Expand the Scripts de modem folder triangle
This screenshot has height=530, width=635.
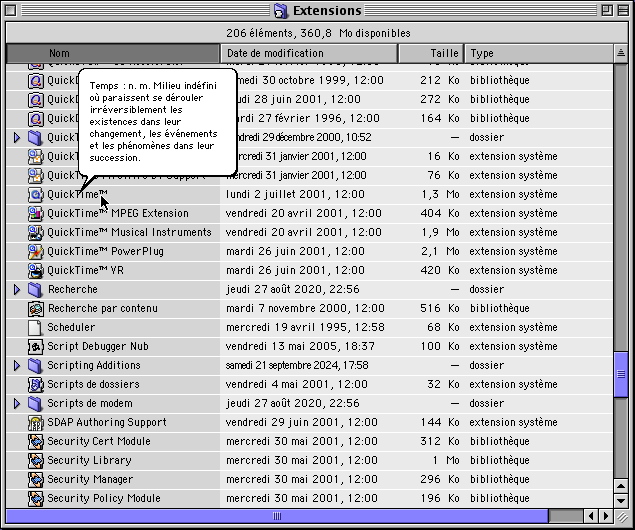point(17,404)
